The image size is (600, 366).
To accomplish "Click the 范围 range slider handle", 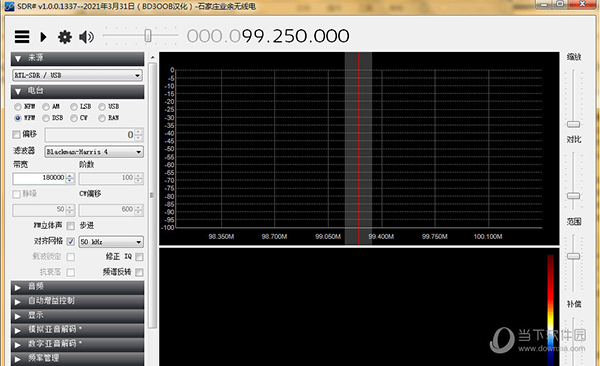I will point(573,256).
